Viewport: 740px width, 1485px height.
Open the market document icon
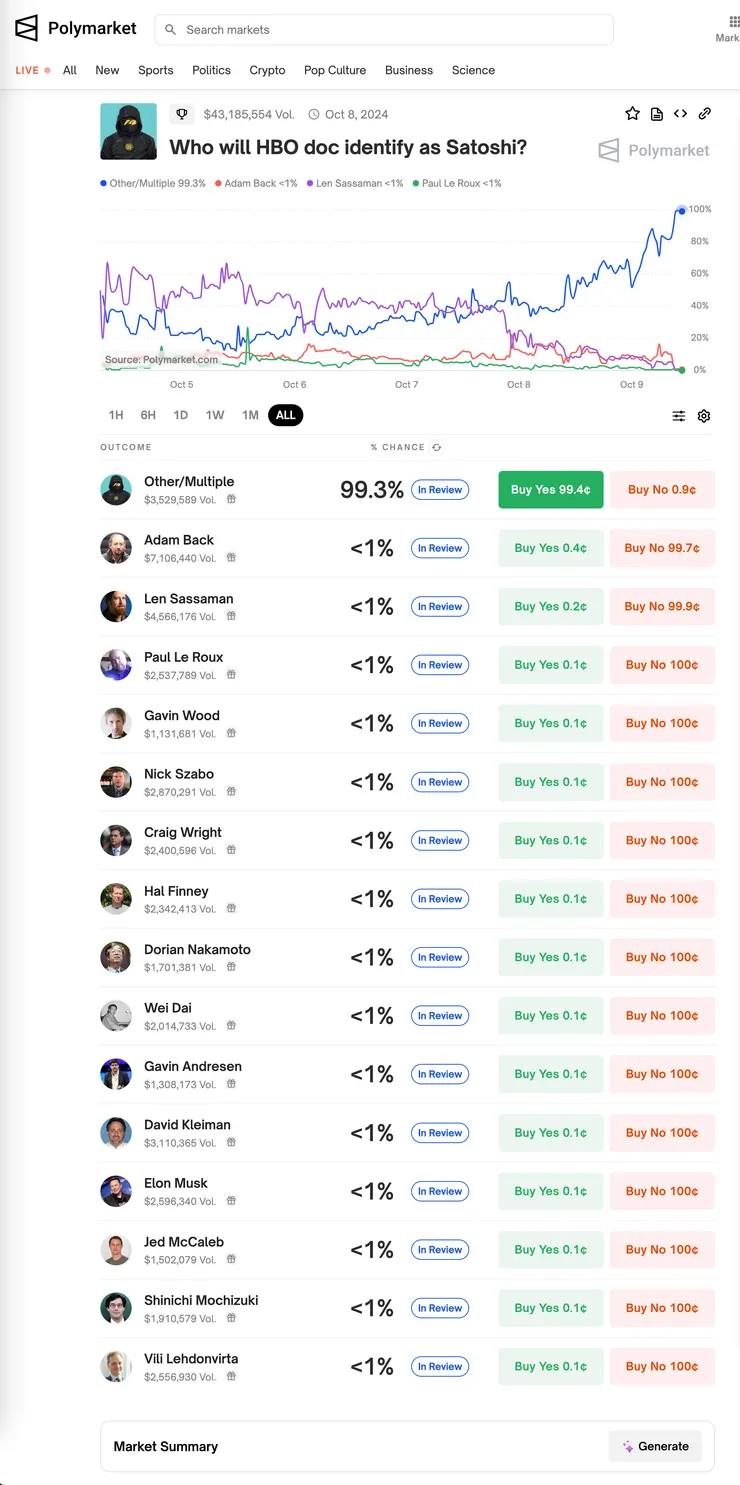(656, 114)
